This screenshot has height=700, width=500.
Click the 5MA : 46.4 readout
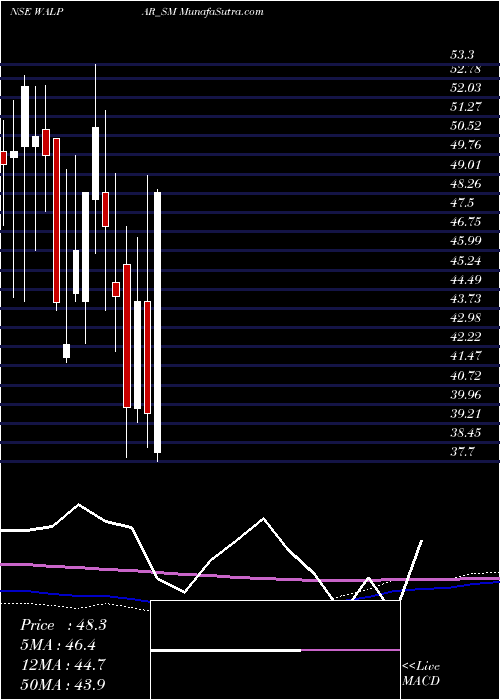pos(58,645)
